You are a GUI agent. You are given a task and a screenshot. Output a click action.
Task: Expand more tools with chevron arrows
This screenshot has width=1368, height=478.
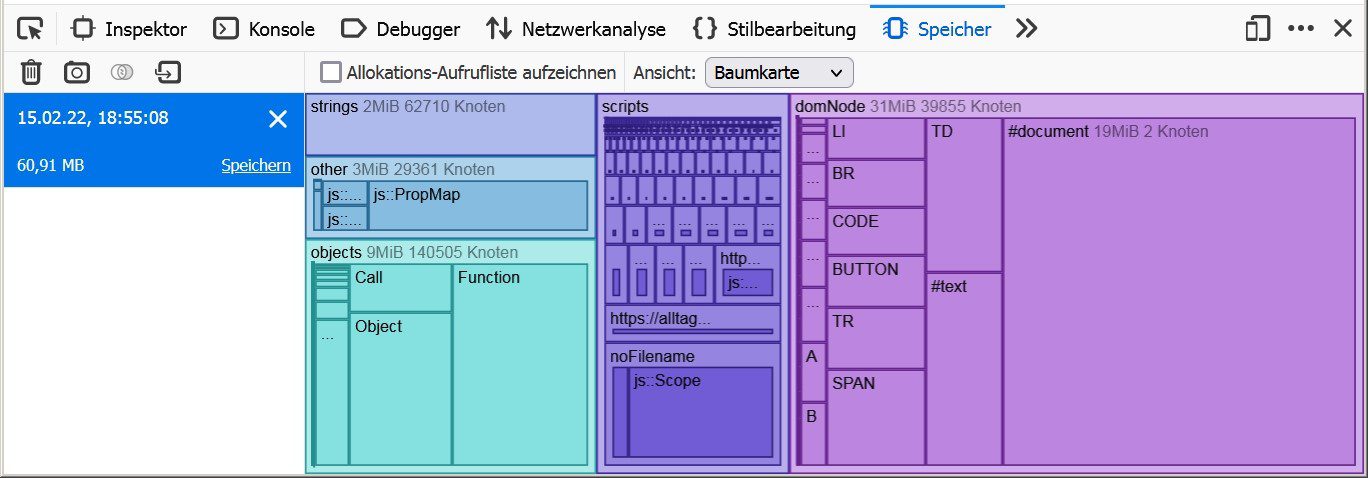click(x=1026, y=29)
